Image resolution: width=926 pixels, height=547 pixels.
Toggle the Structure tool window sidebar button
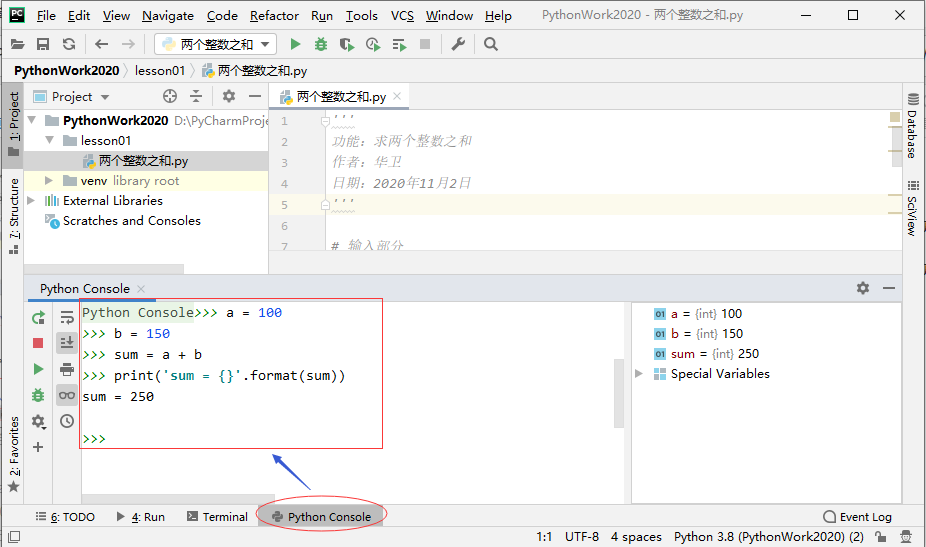pyautogui.click(x=13, y=216)
